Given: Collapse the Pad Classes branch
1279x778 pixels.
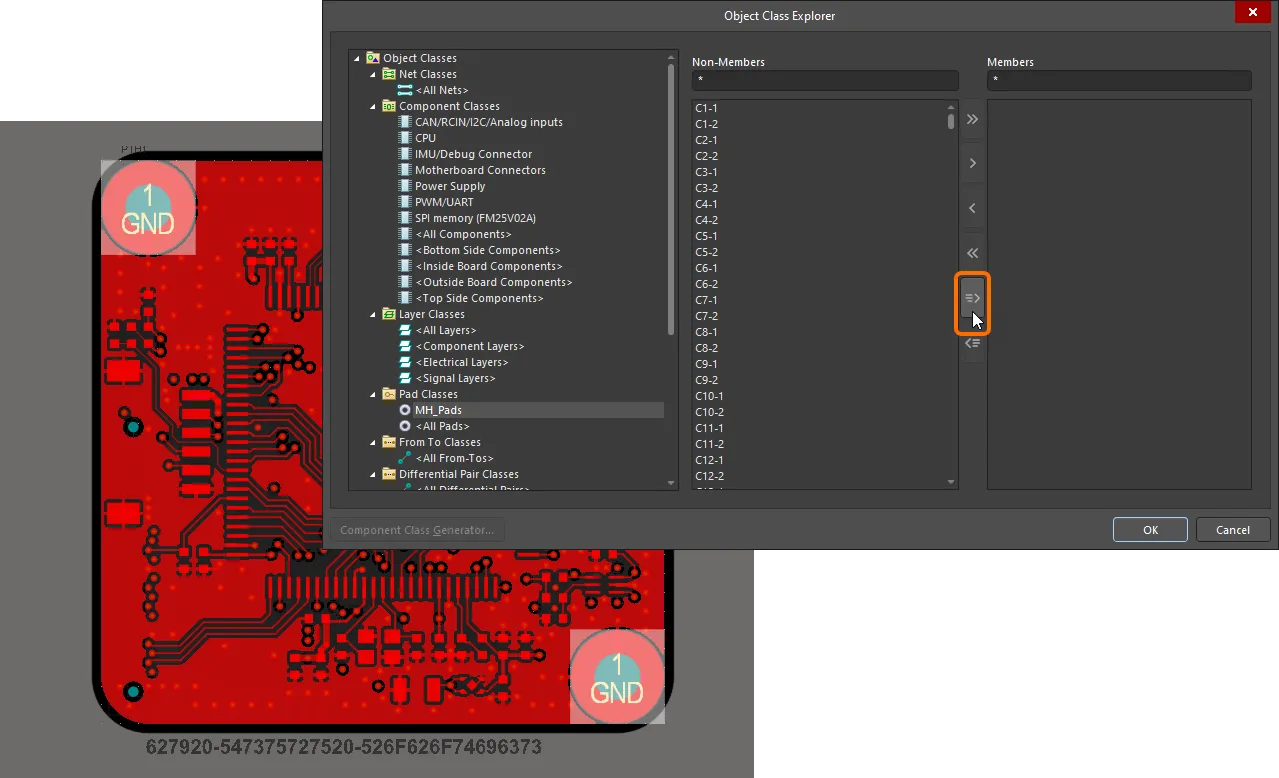Looking at the screenshot, I should point(374,394).
